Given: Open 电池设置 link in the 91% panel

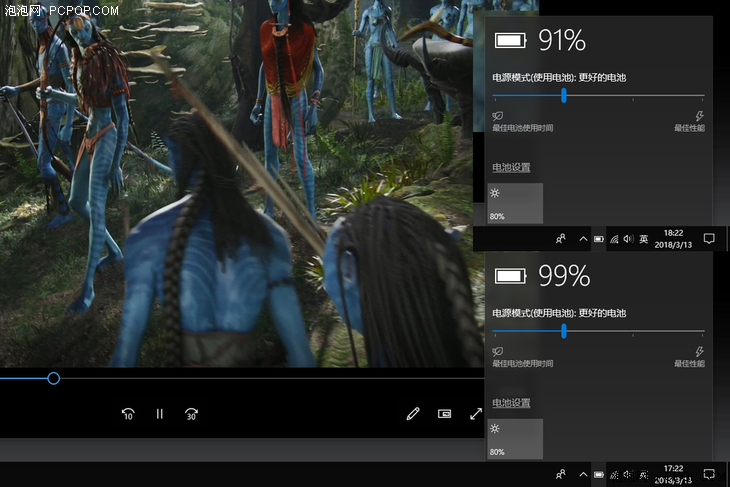Looking at the screenshot, I should [x=511, y=167].
